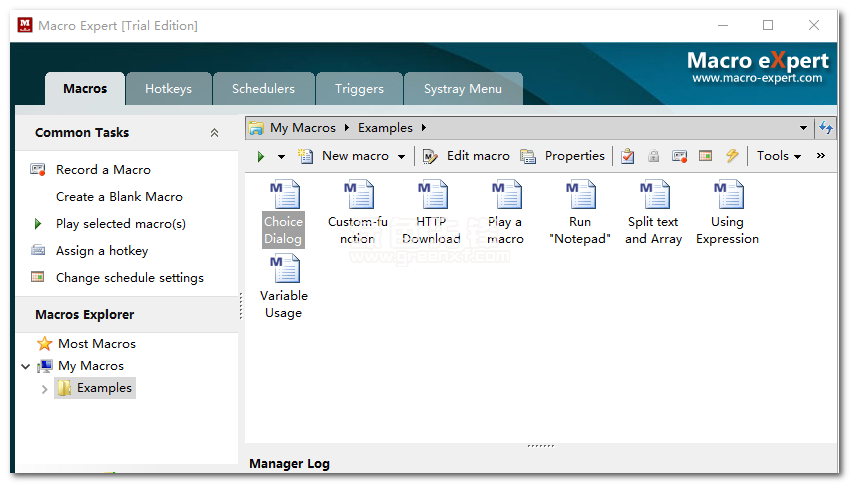Click My Macros in the breadcrumb path

[x=303, y=128]
